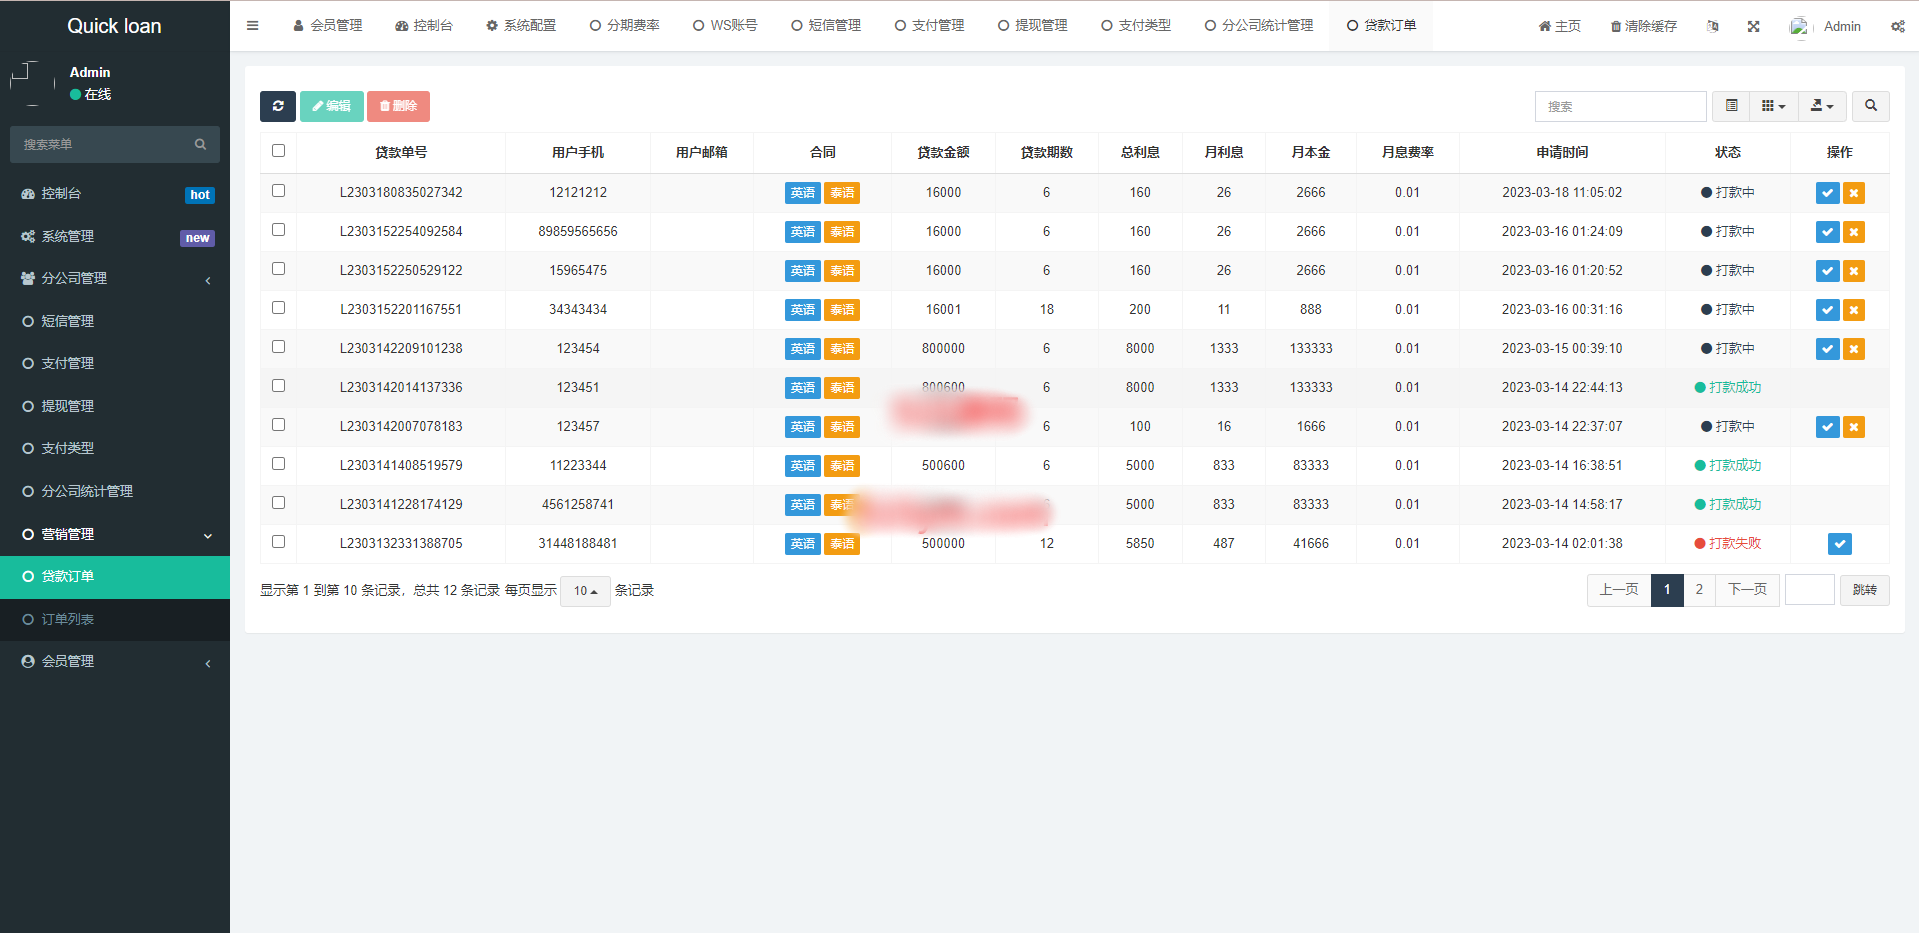
Task: Open the export data dropdown
Action: pyautogui.click(x=1822, y=106)
